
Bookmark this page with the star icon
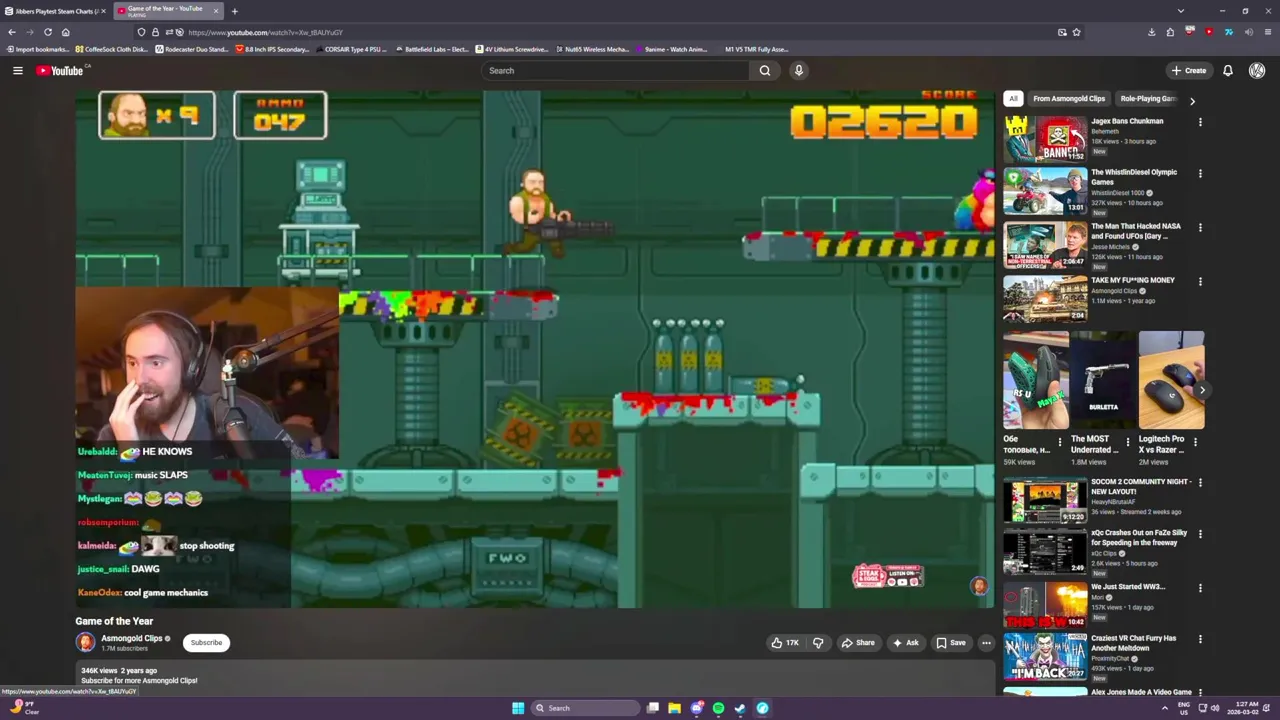click(x=1076, y=32)
